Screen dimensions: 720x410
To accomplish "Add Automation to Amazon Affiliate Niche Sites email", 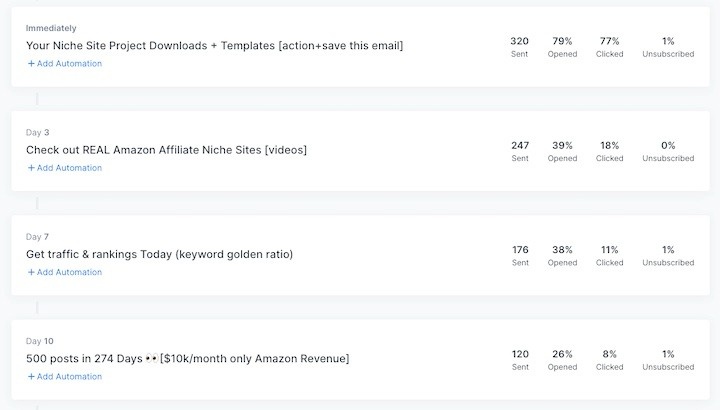I will [65, 168].
